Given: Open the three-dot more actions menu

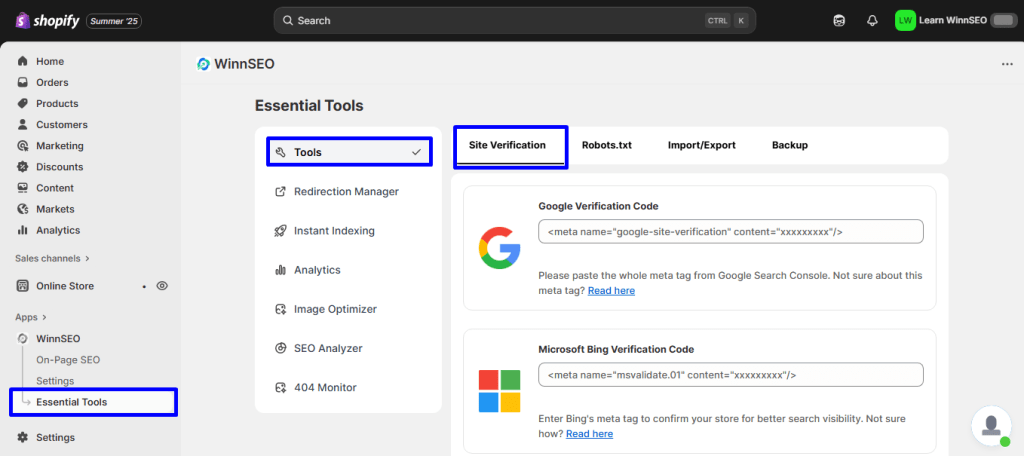Looking at the screenshot, I should (x=1007, y=64).
